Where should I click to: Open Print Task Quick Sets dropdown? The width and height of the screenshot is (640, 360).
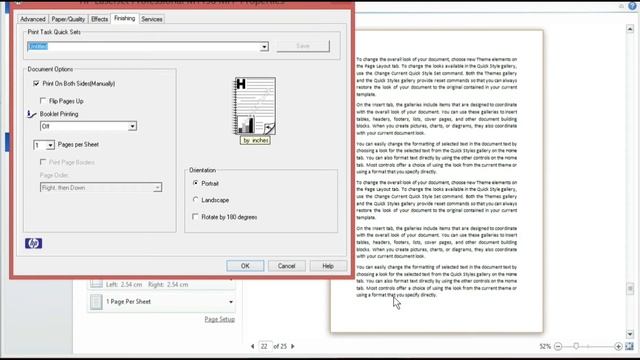pyautogui.click(x=264, y=47)
